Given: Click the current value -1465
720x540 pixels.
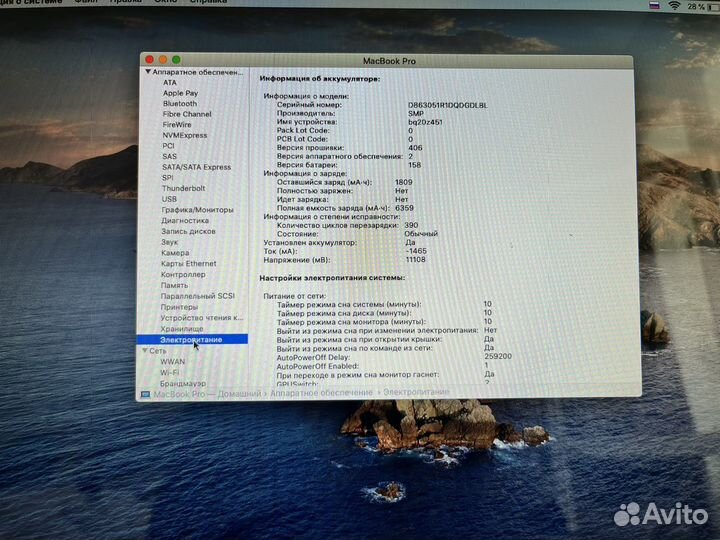Looking at the screenshot, I should (x=416, y=251).
